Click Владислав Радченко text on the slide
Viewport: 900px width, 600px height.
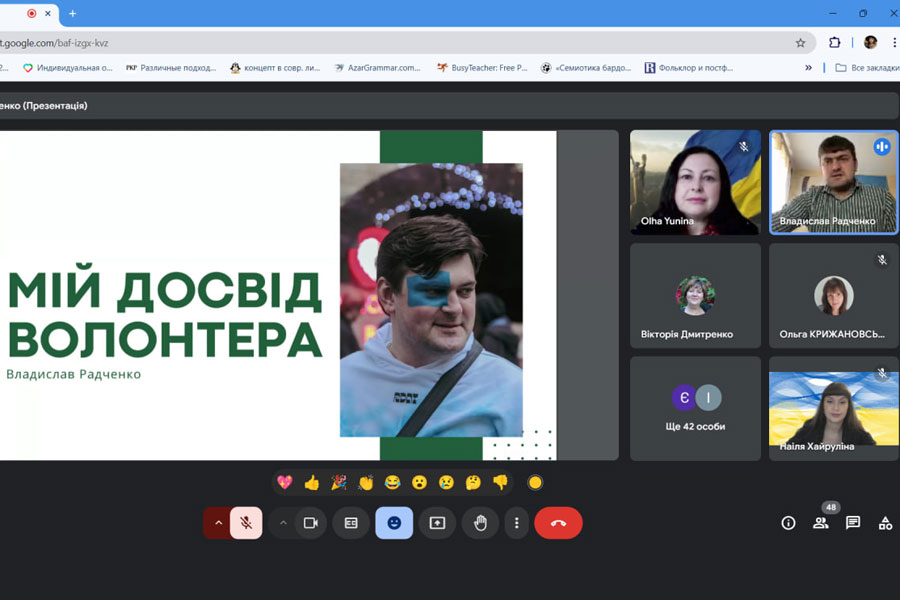tap(73, 374)
